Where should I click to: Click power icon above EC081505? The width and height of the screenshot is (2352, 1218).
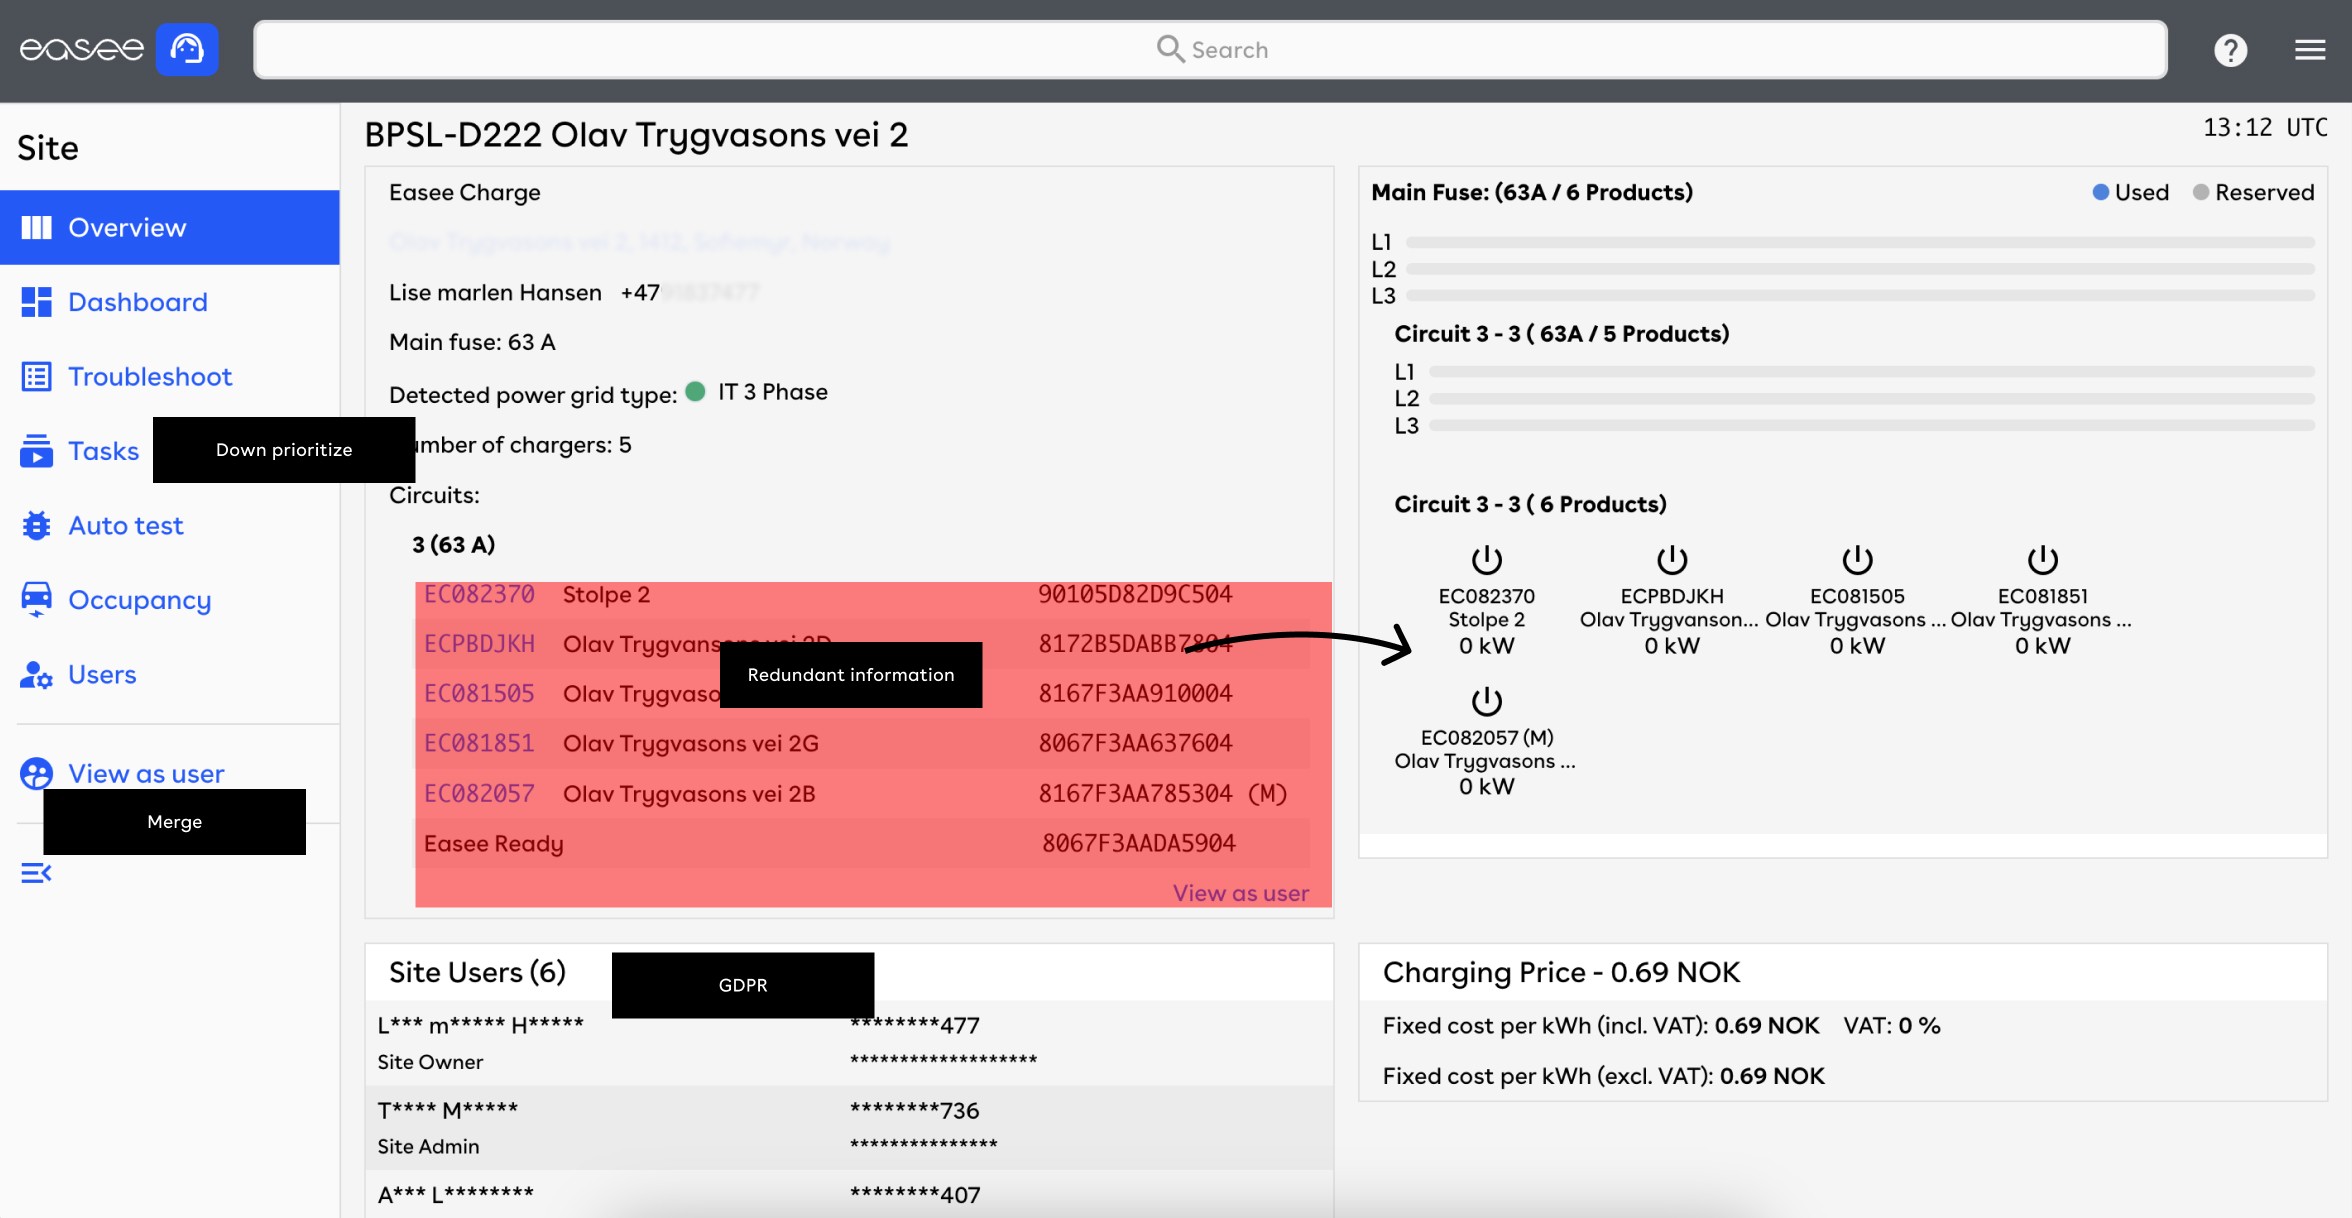[x=1857, y=560]
